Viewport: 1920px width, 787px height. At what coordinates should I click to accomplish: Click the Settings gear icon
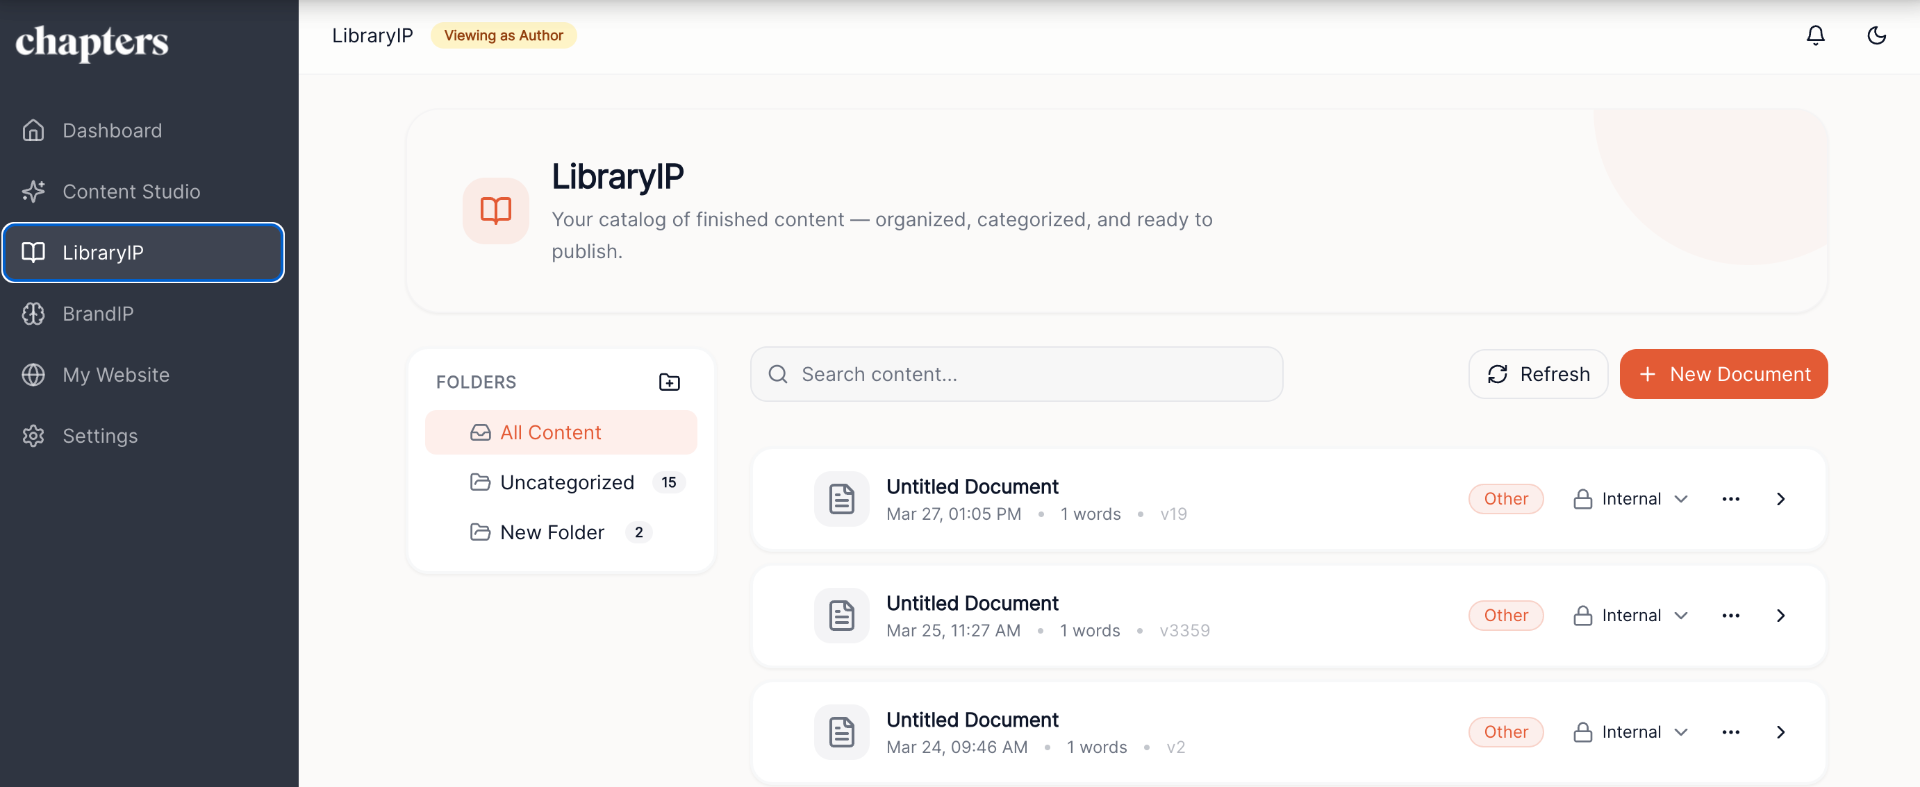click(34, 435)
